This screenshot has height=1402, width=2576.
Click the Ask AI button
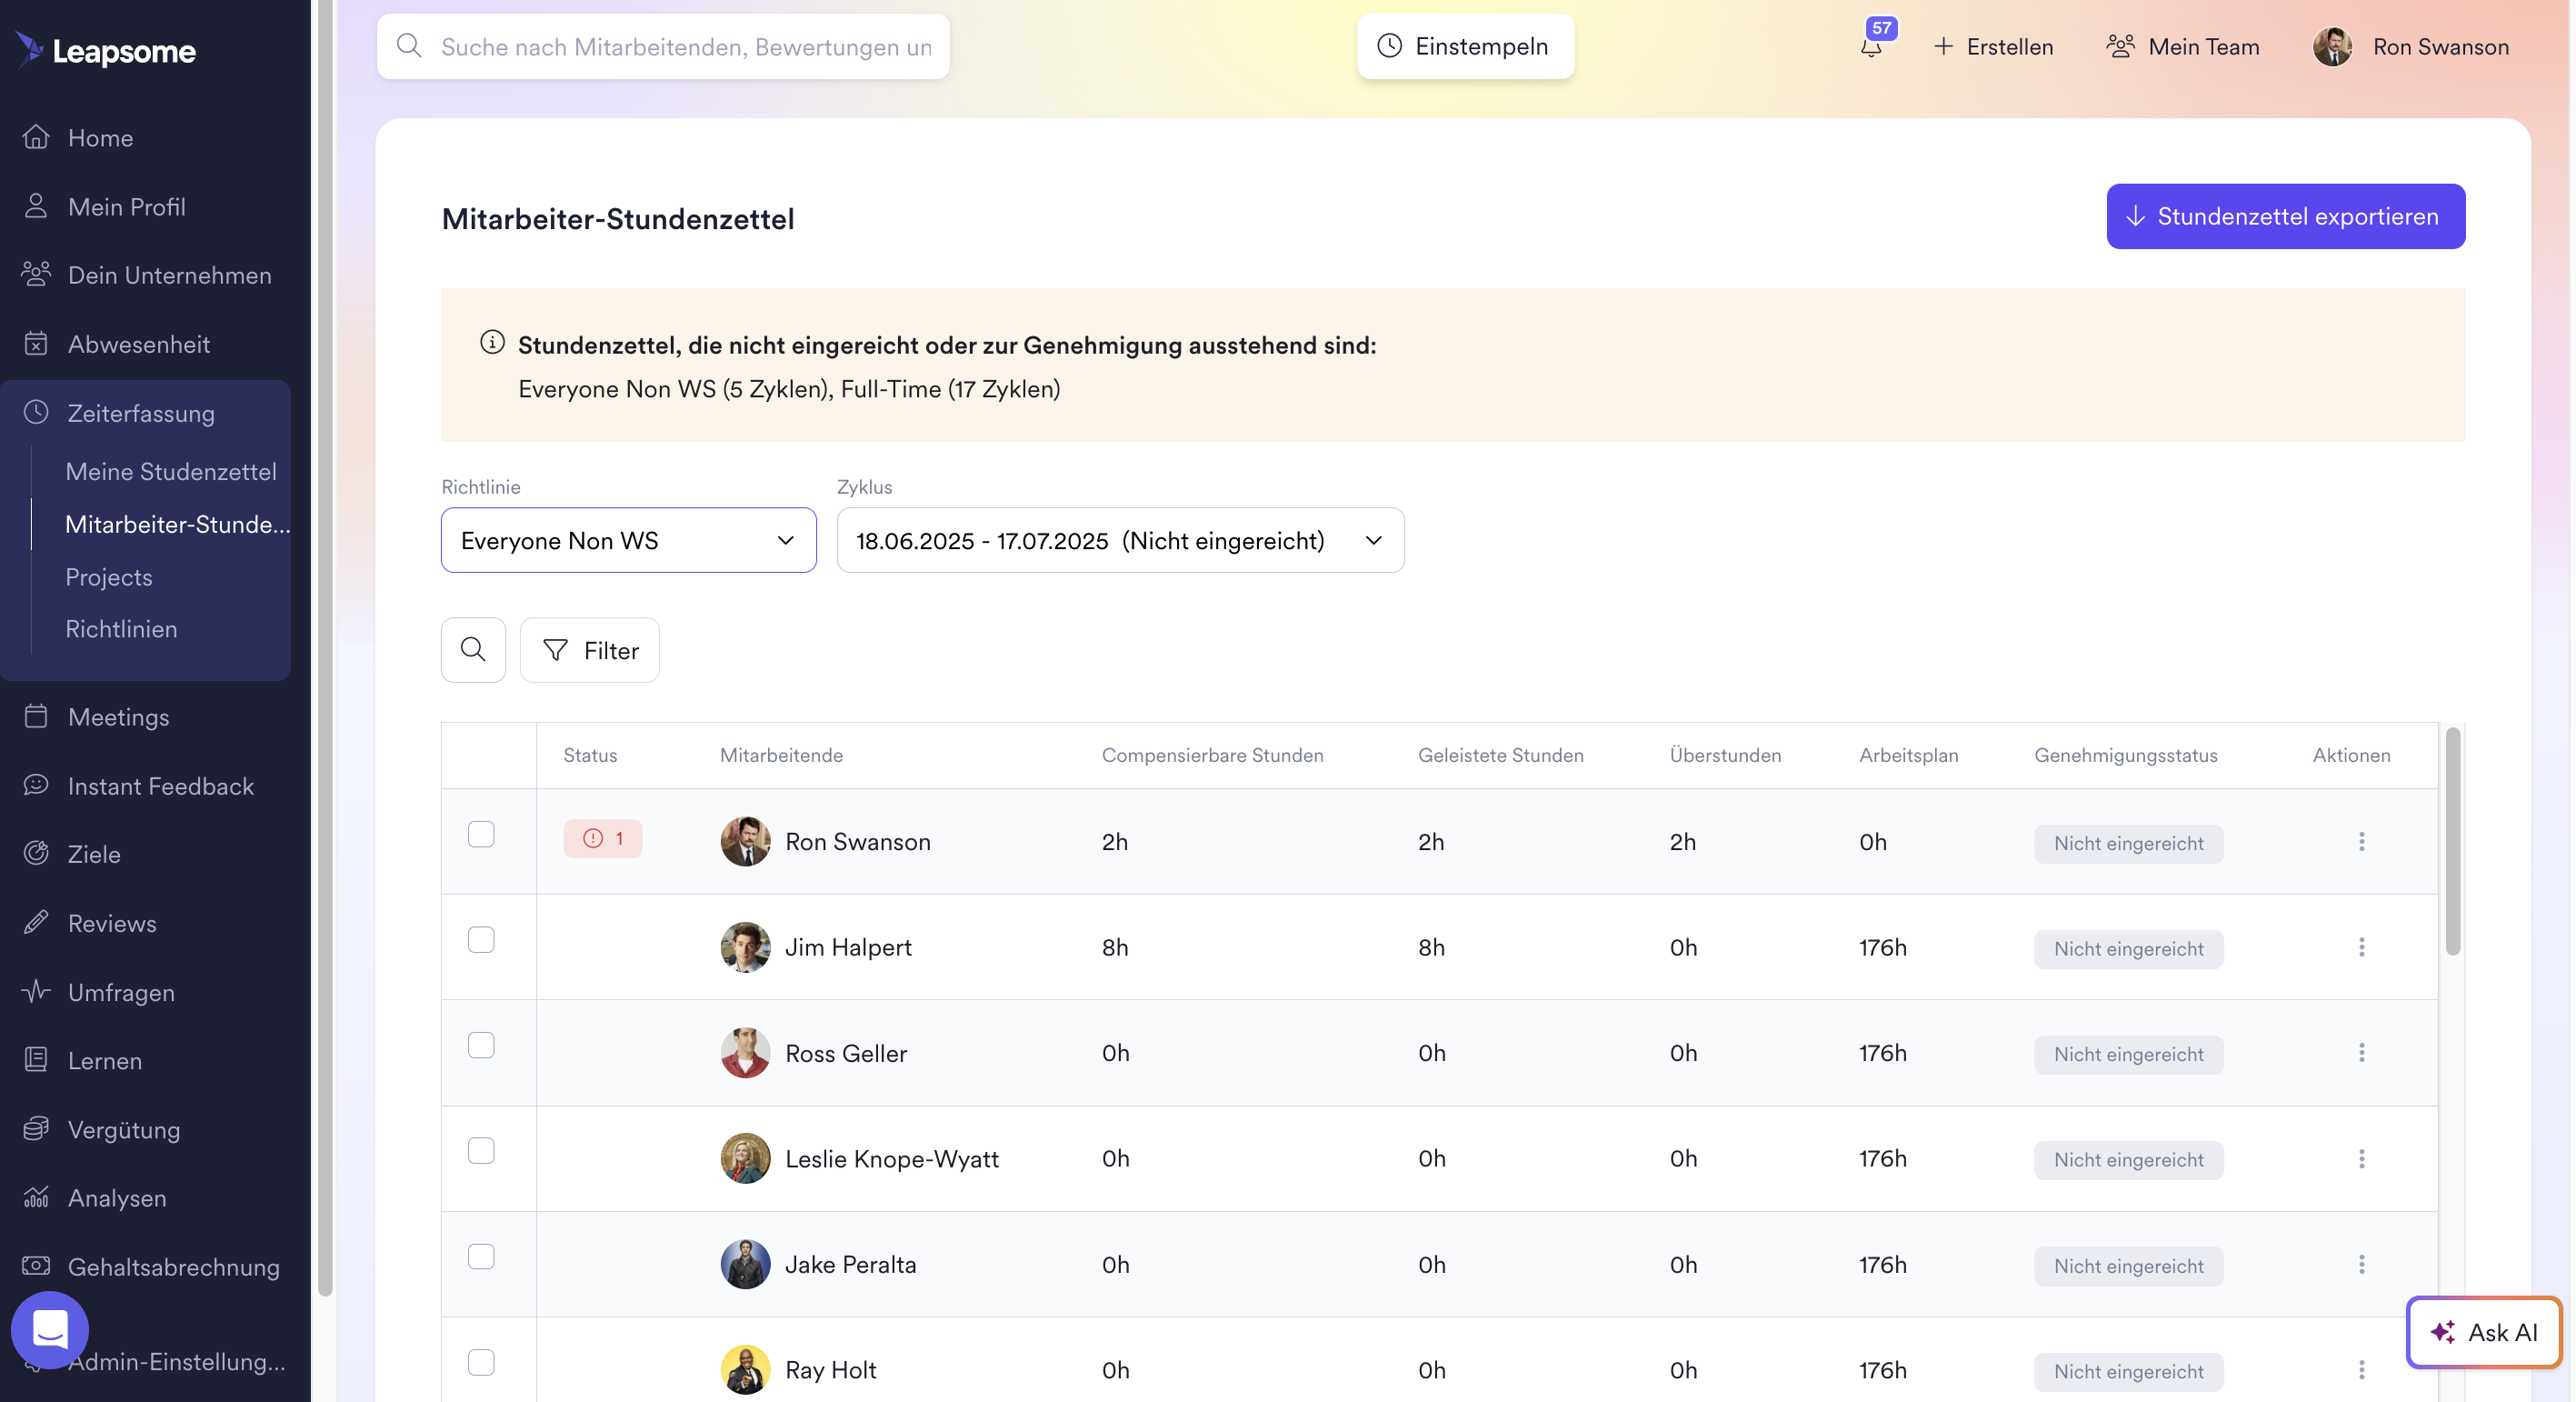(2483, 1331)
